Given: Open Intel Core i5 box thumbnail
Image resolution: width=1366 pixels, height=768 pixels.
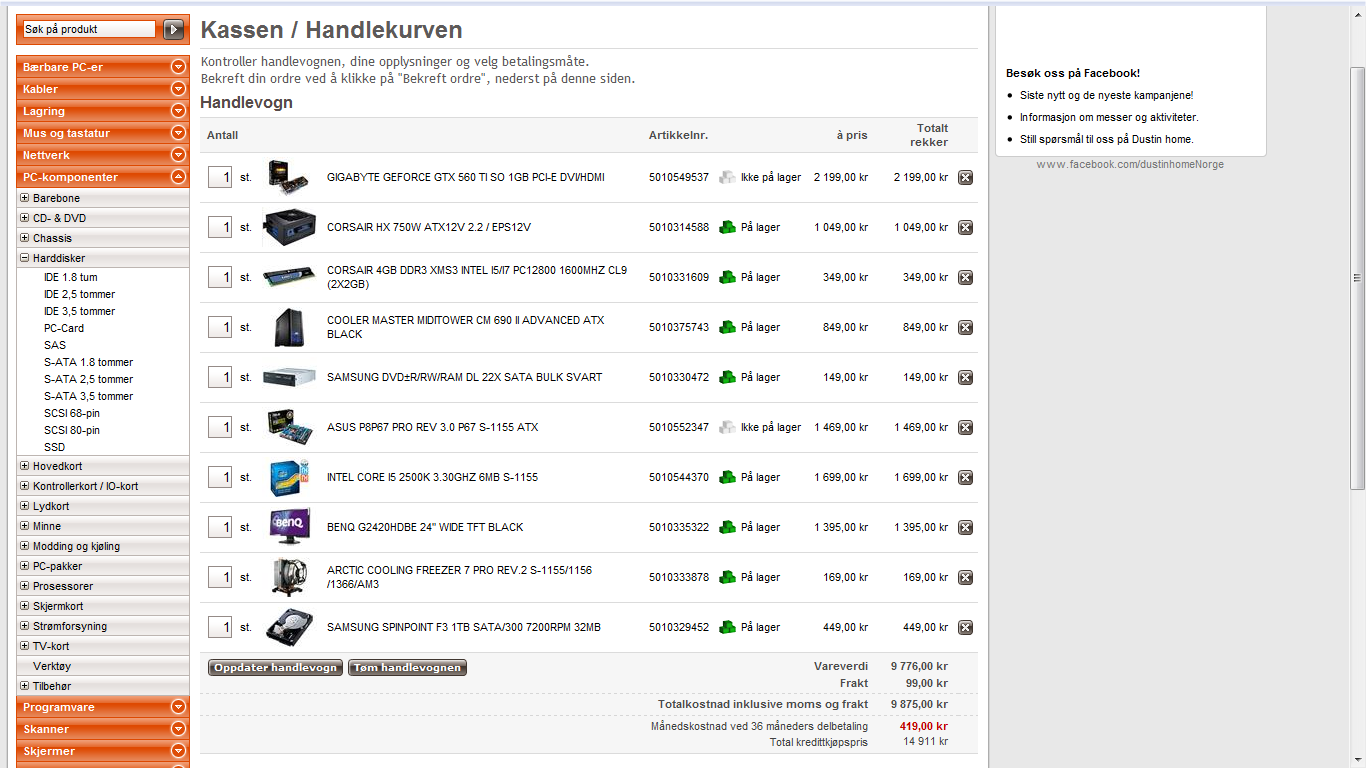Looking at the screenshot, I should (290, 477).
